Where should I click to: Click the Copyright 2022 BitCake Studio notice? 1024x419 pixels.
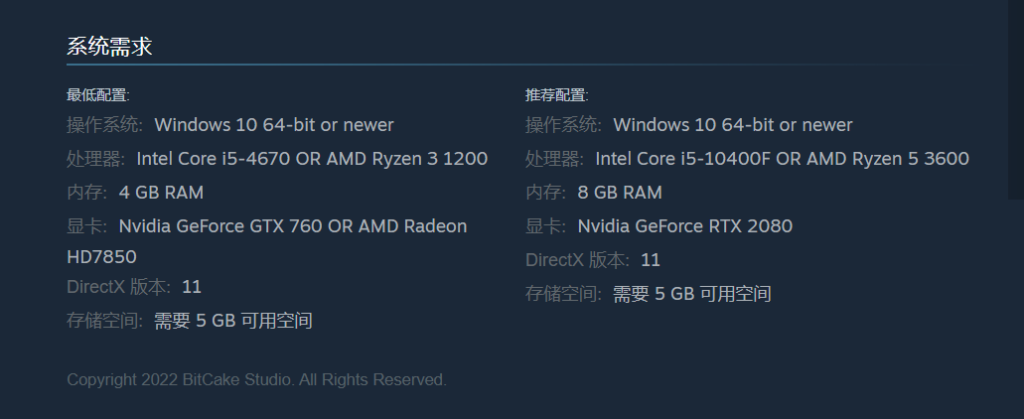257,380
